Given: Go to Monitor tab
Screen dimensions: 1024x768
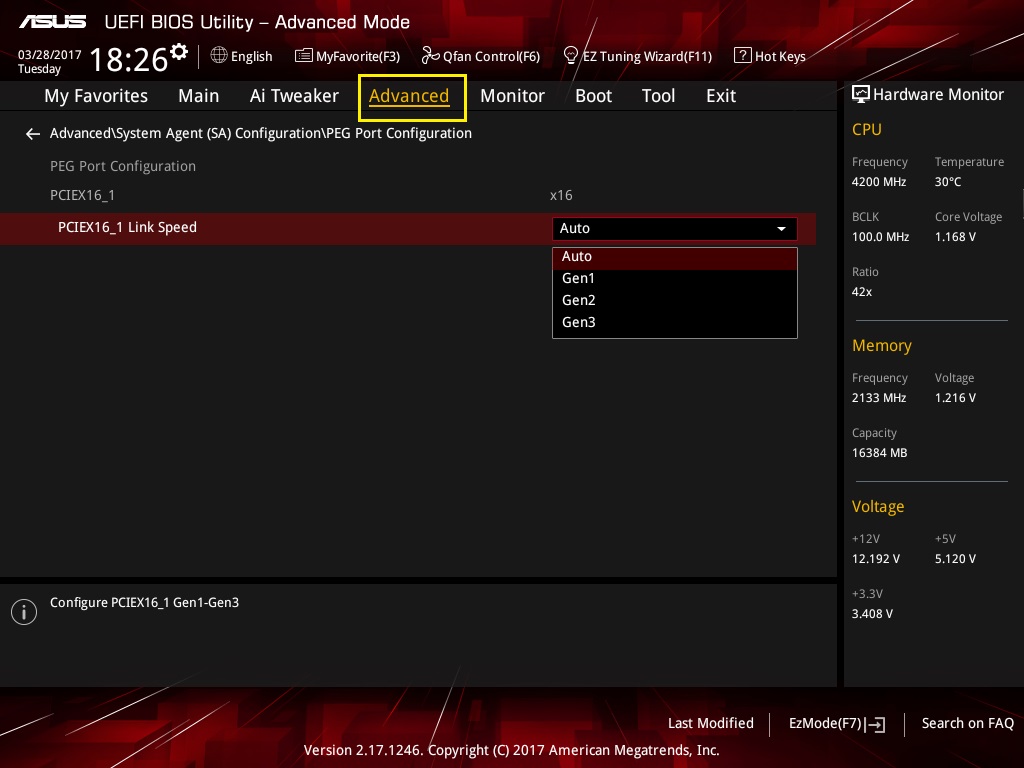Looking at the screenshot, I should click(x=512, y=96).
